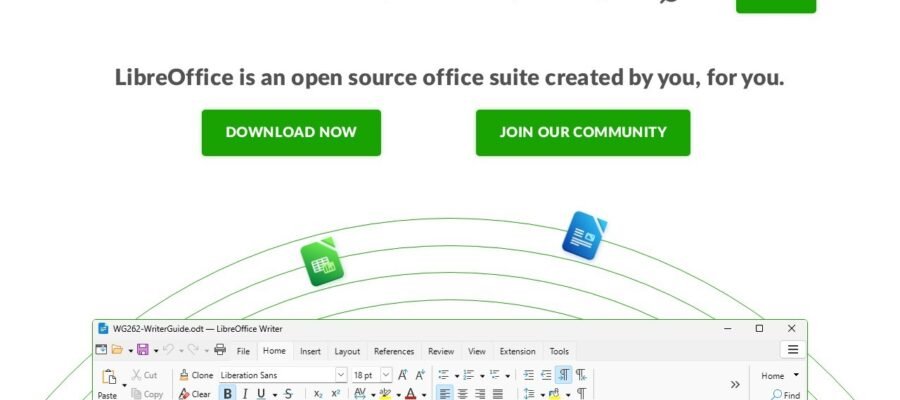Image resolution: width=900 pixels, height=400 pixels.
Task: Toggle Align left
Action: (445, 394)
